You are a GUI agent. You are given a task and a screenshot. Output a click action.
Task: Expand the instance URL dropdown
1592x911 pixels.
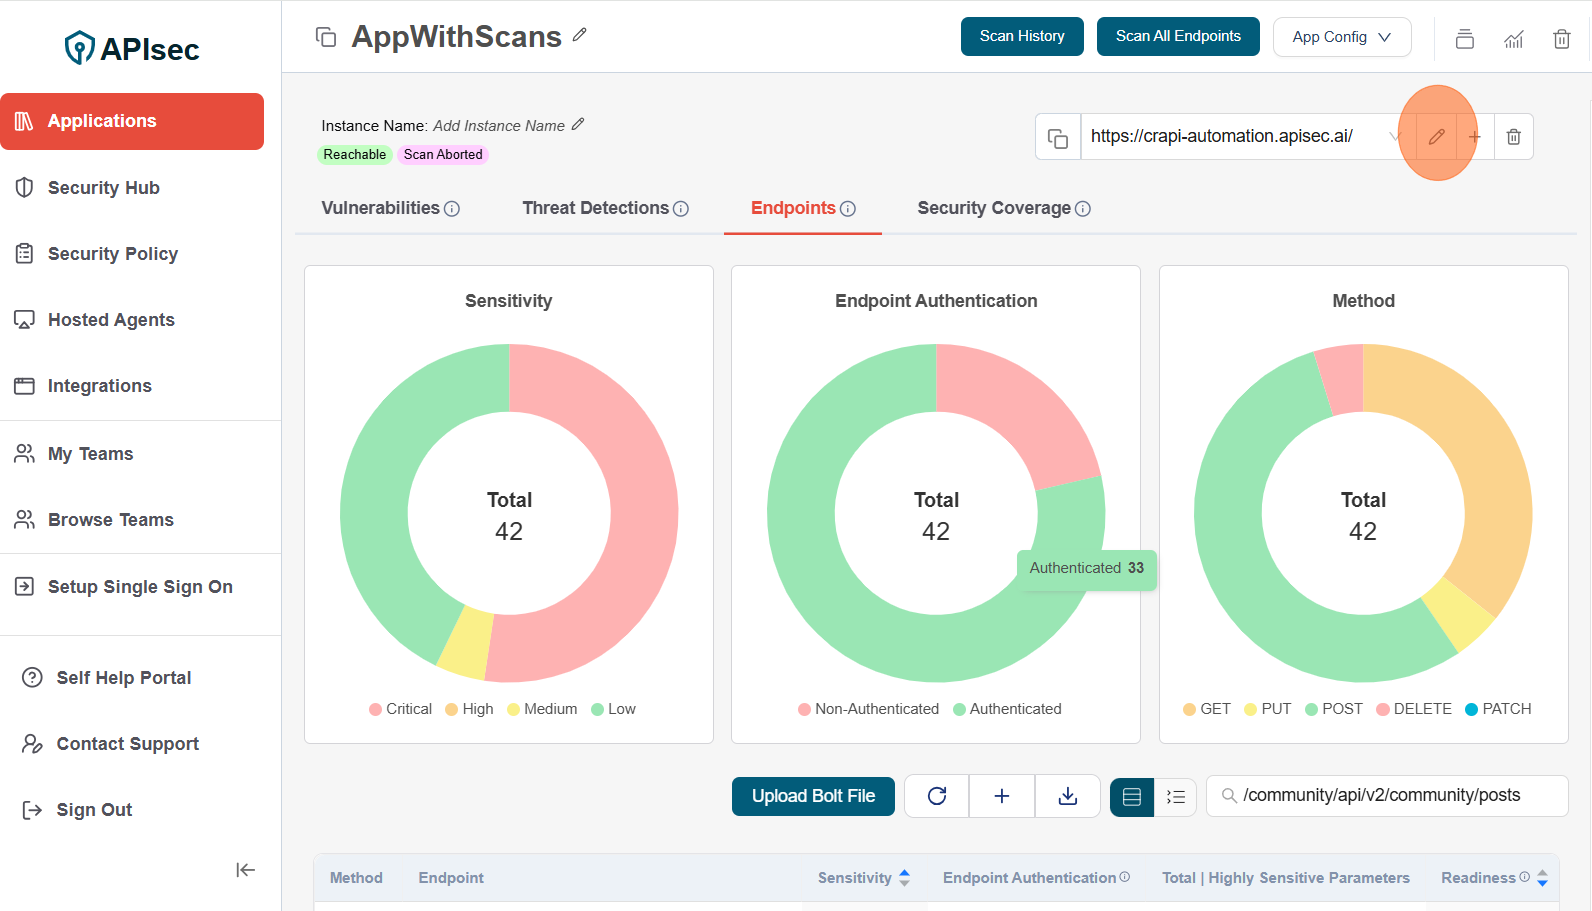[x=1396, y=137]
